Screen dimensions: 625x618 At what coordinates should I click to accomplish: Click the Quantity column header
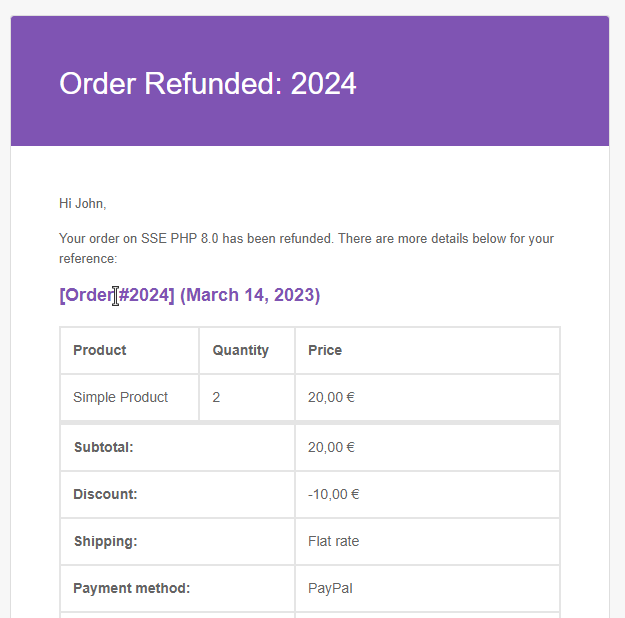pyautogui.click(x=240, y=350)
